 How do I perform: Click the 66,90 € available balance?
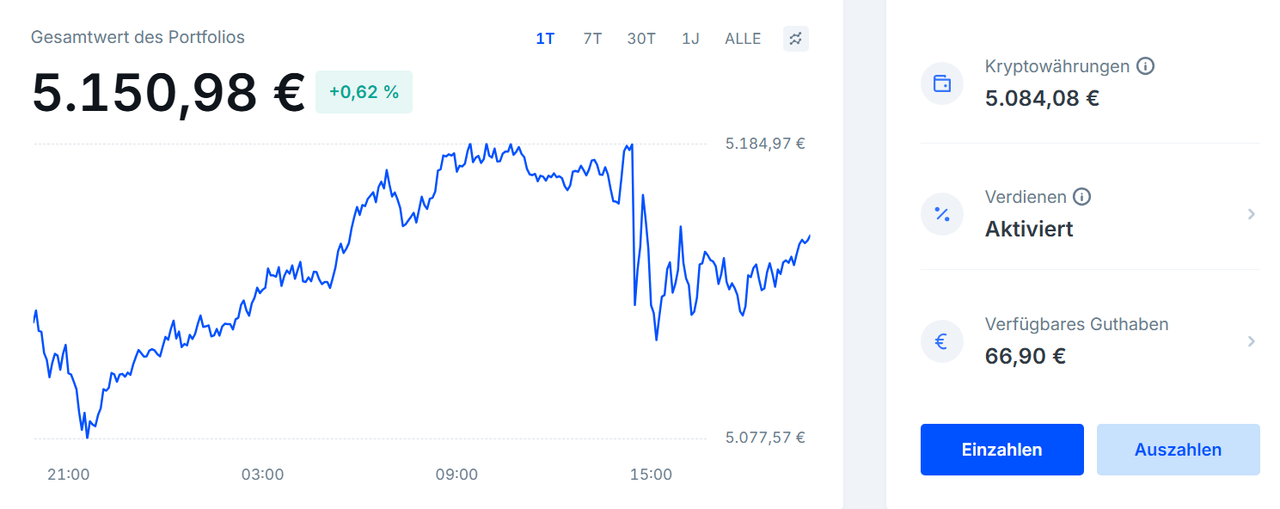[1025, 356]
